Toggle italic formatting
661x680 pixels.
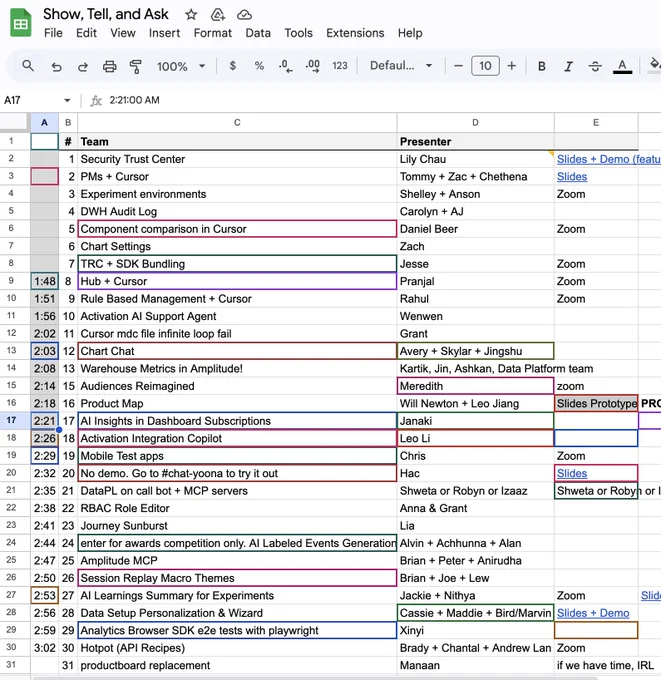pyautogui.click(x=568, y=66)
